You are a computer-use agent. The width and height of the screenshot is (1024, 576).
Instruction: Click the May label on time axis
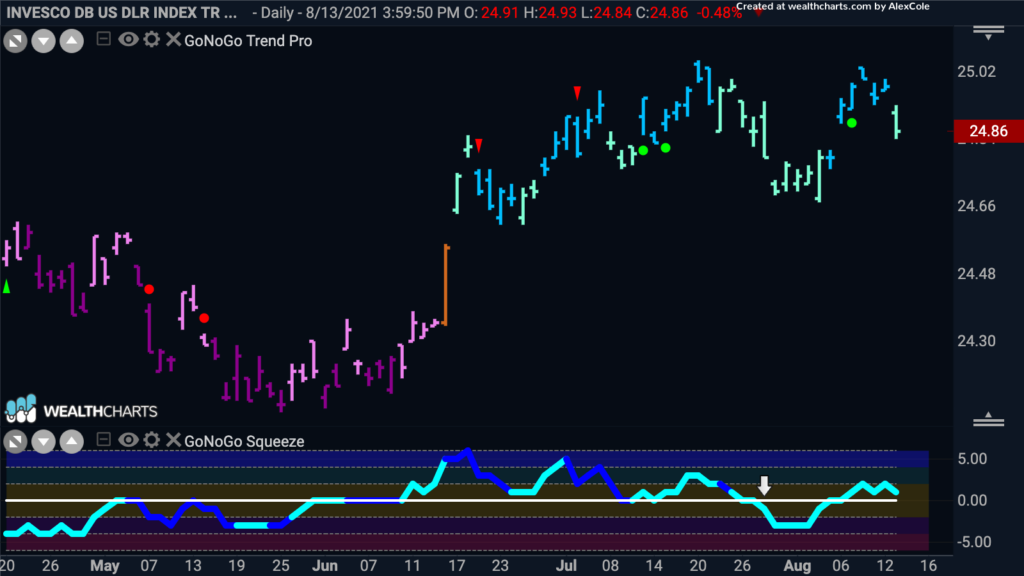pos(105,566)
